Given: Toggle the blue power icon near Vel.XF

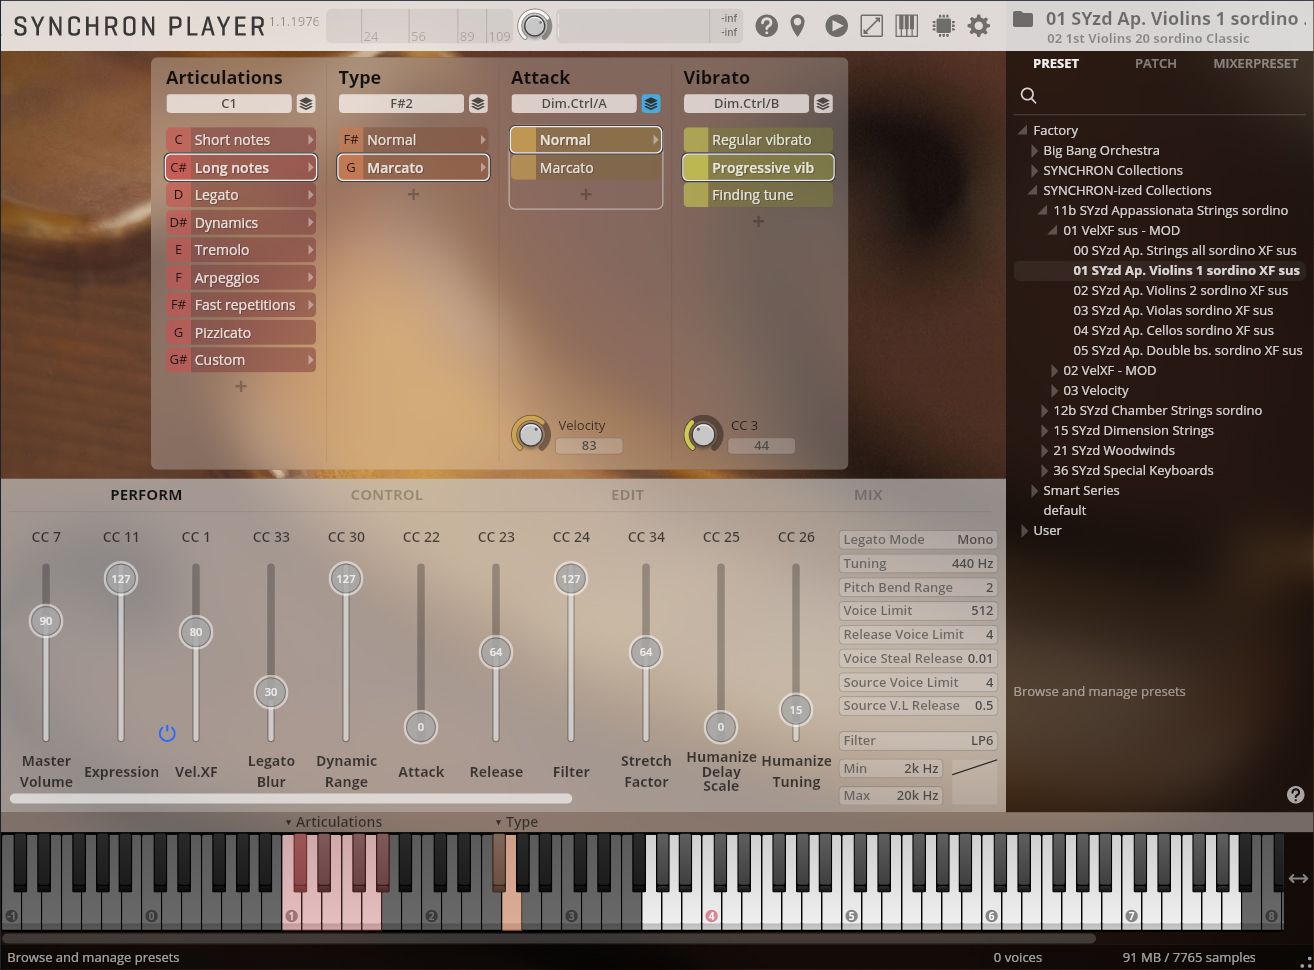Looking at the screenshot, I should pos(167,733).
